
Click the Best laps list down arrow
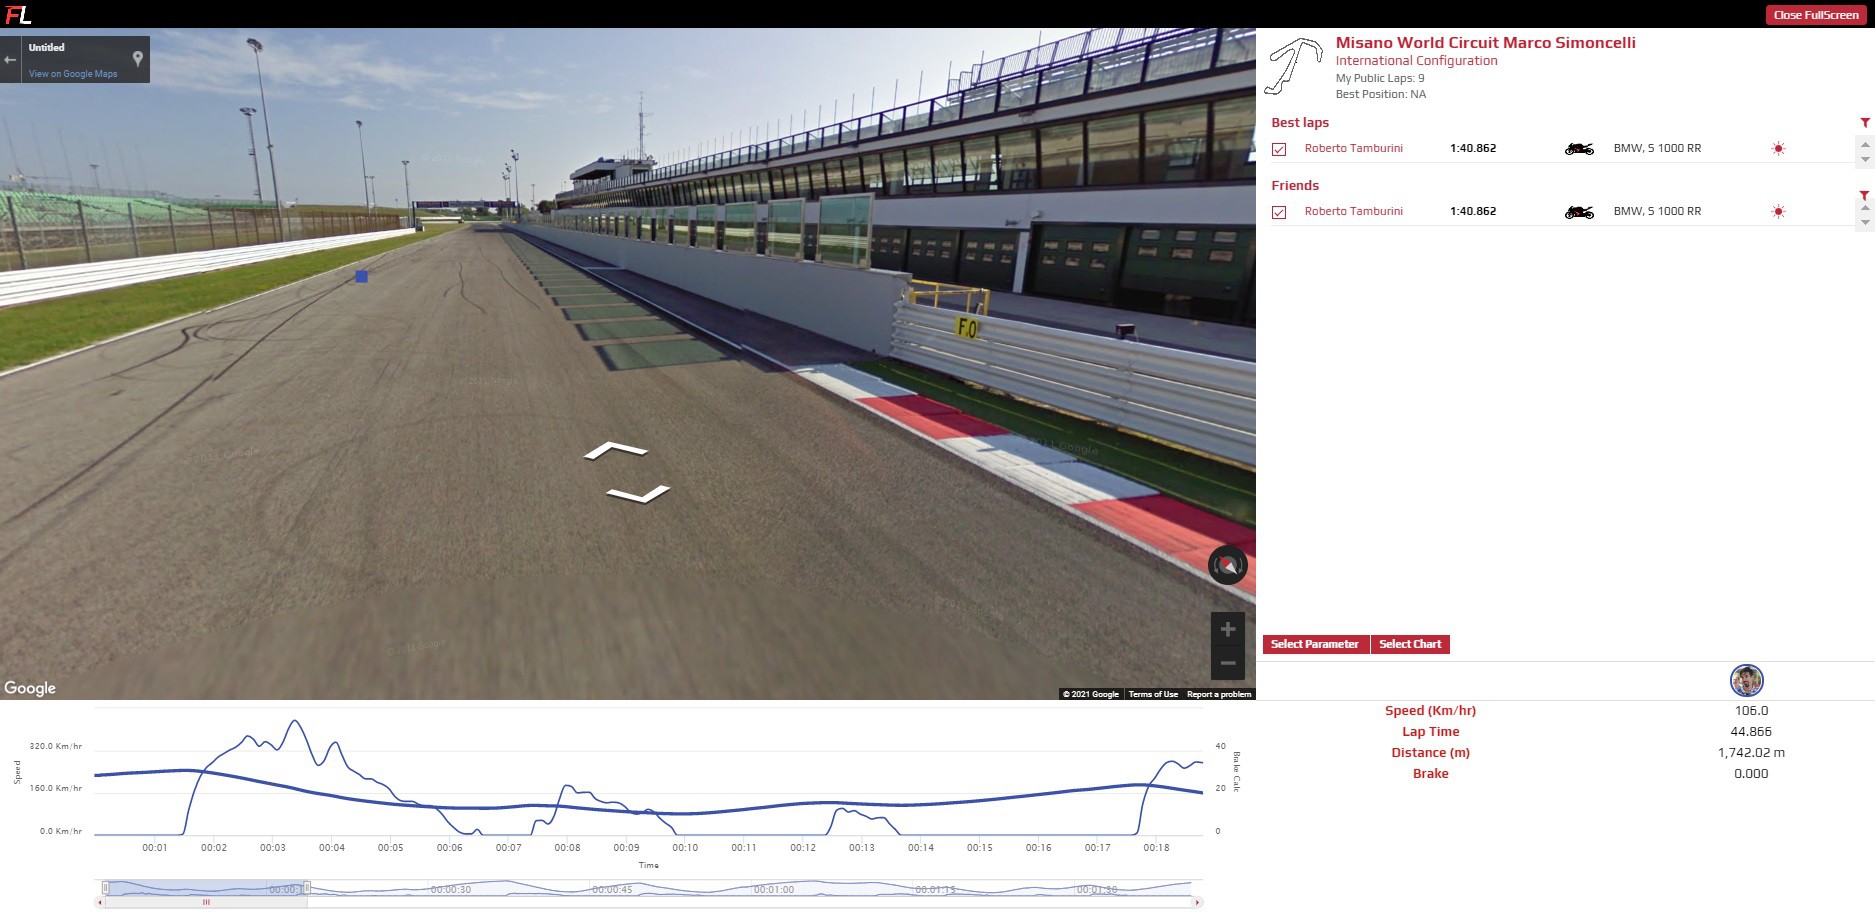point(1865,160)
